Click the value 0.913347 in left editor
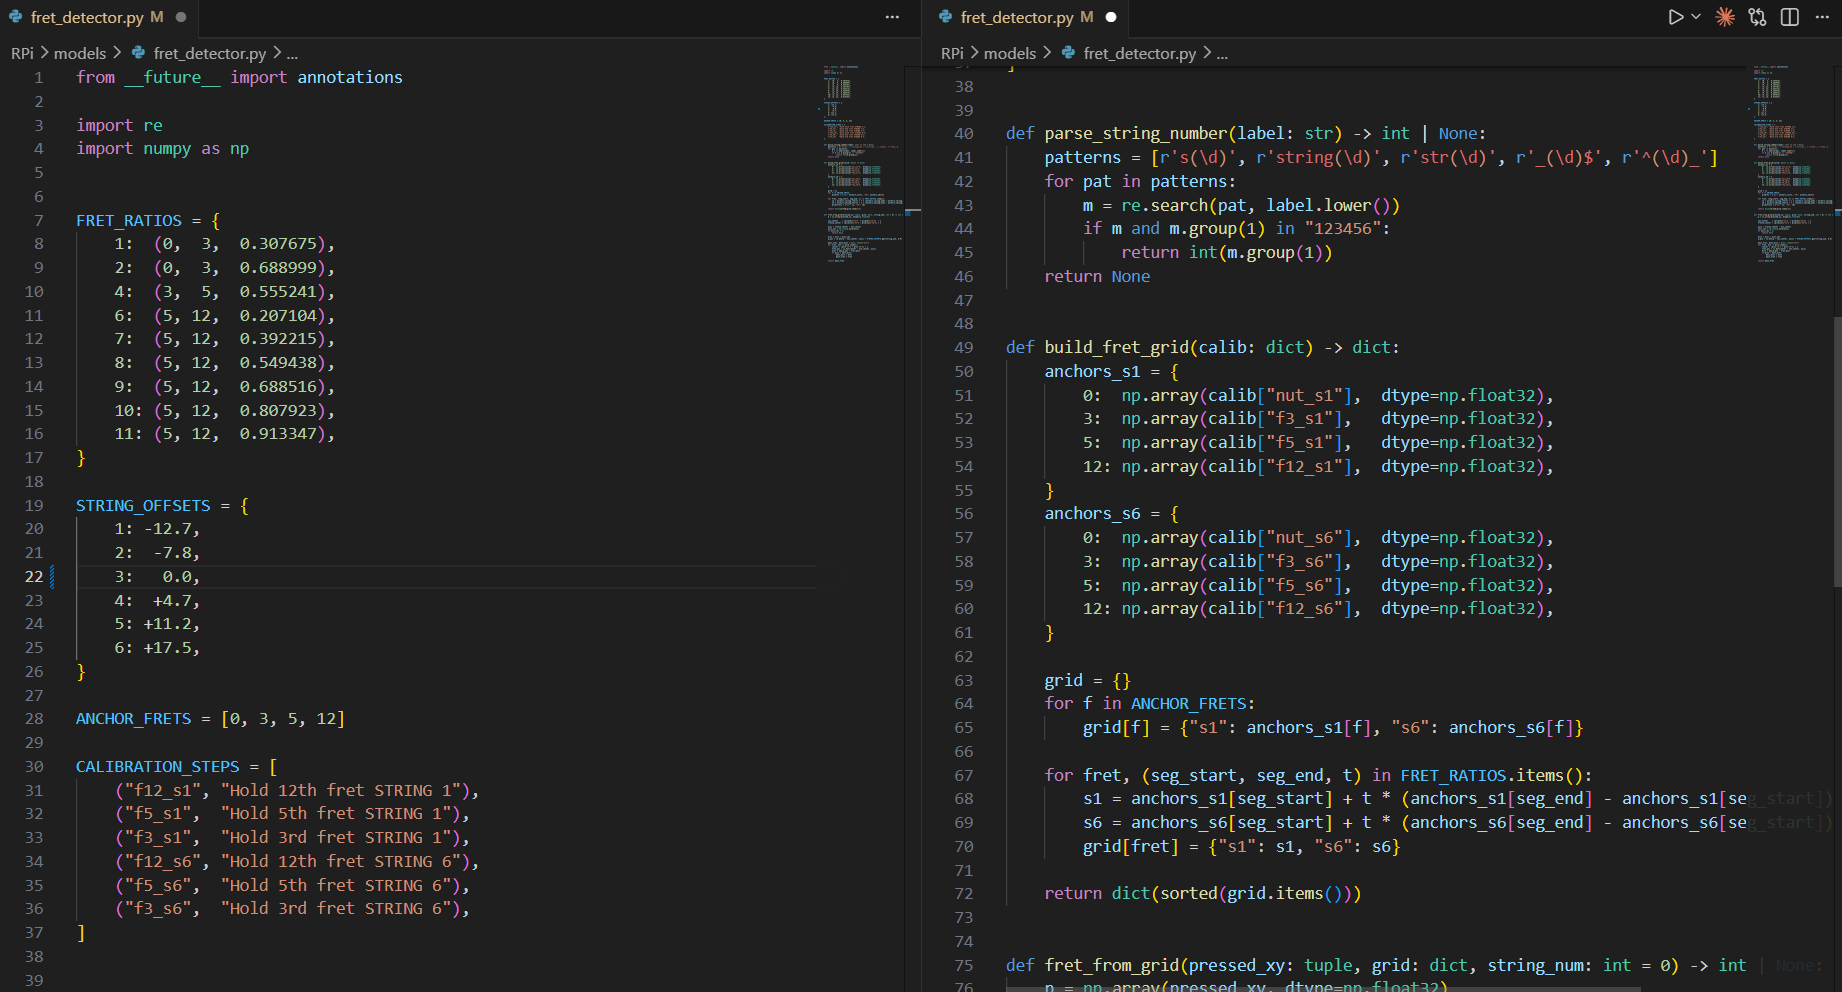 [x=278, y=434]
